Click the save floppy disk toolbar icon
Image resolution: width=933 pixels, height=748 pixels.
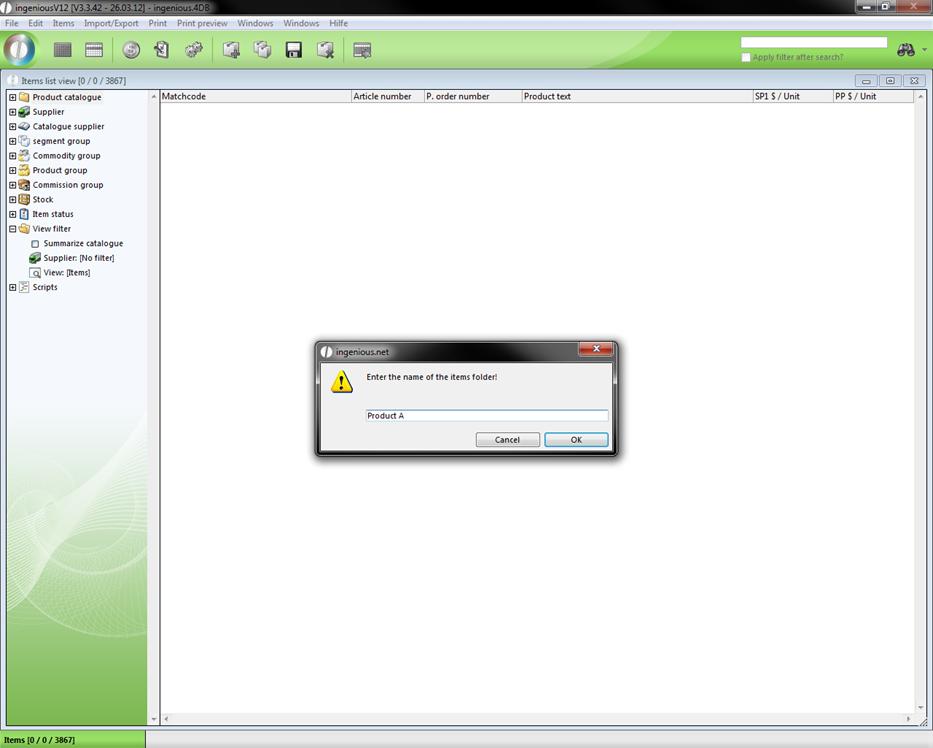point(294,50)
